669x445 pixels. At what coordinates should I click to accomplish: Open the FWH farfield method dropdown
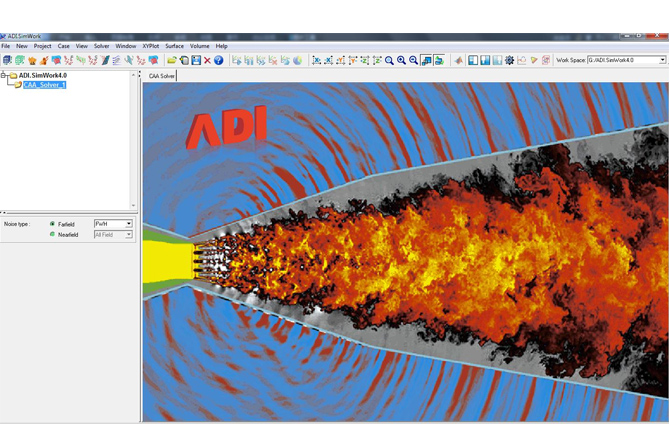[128, 223]
